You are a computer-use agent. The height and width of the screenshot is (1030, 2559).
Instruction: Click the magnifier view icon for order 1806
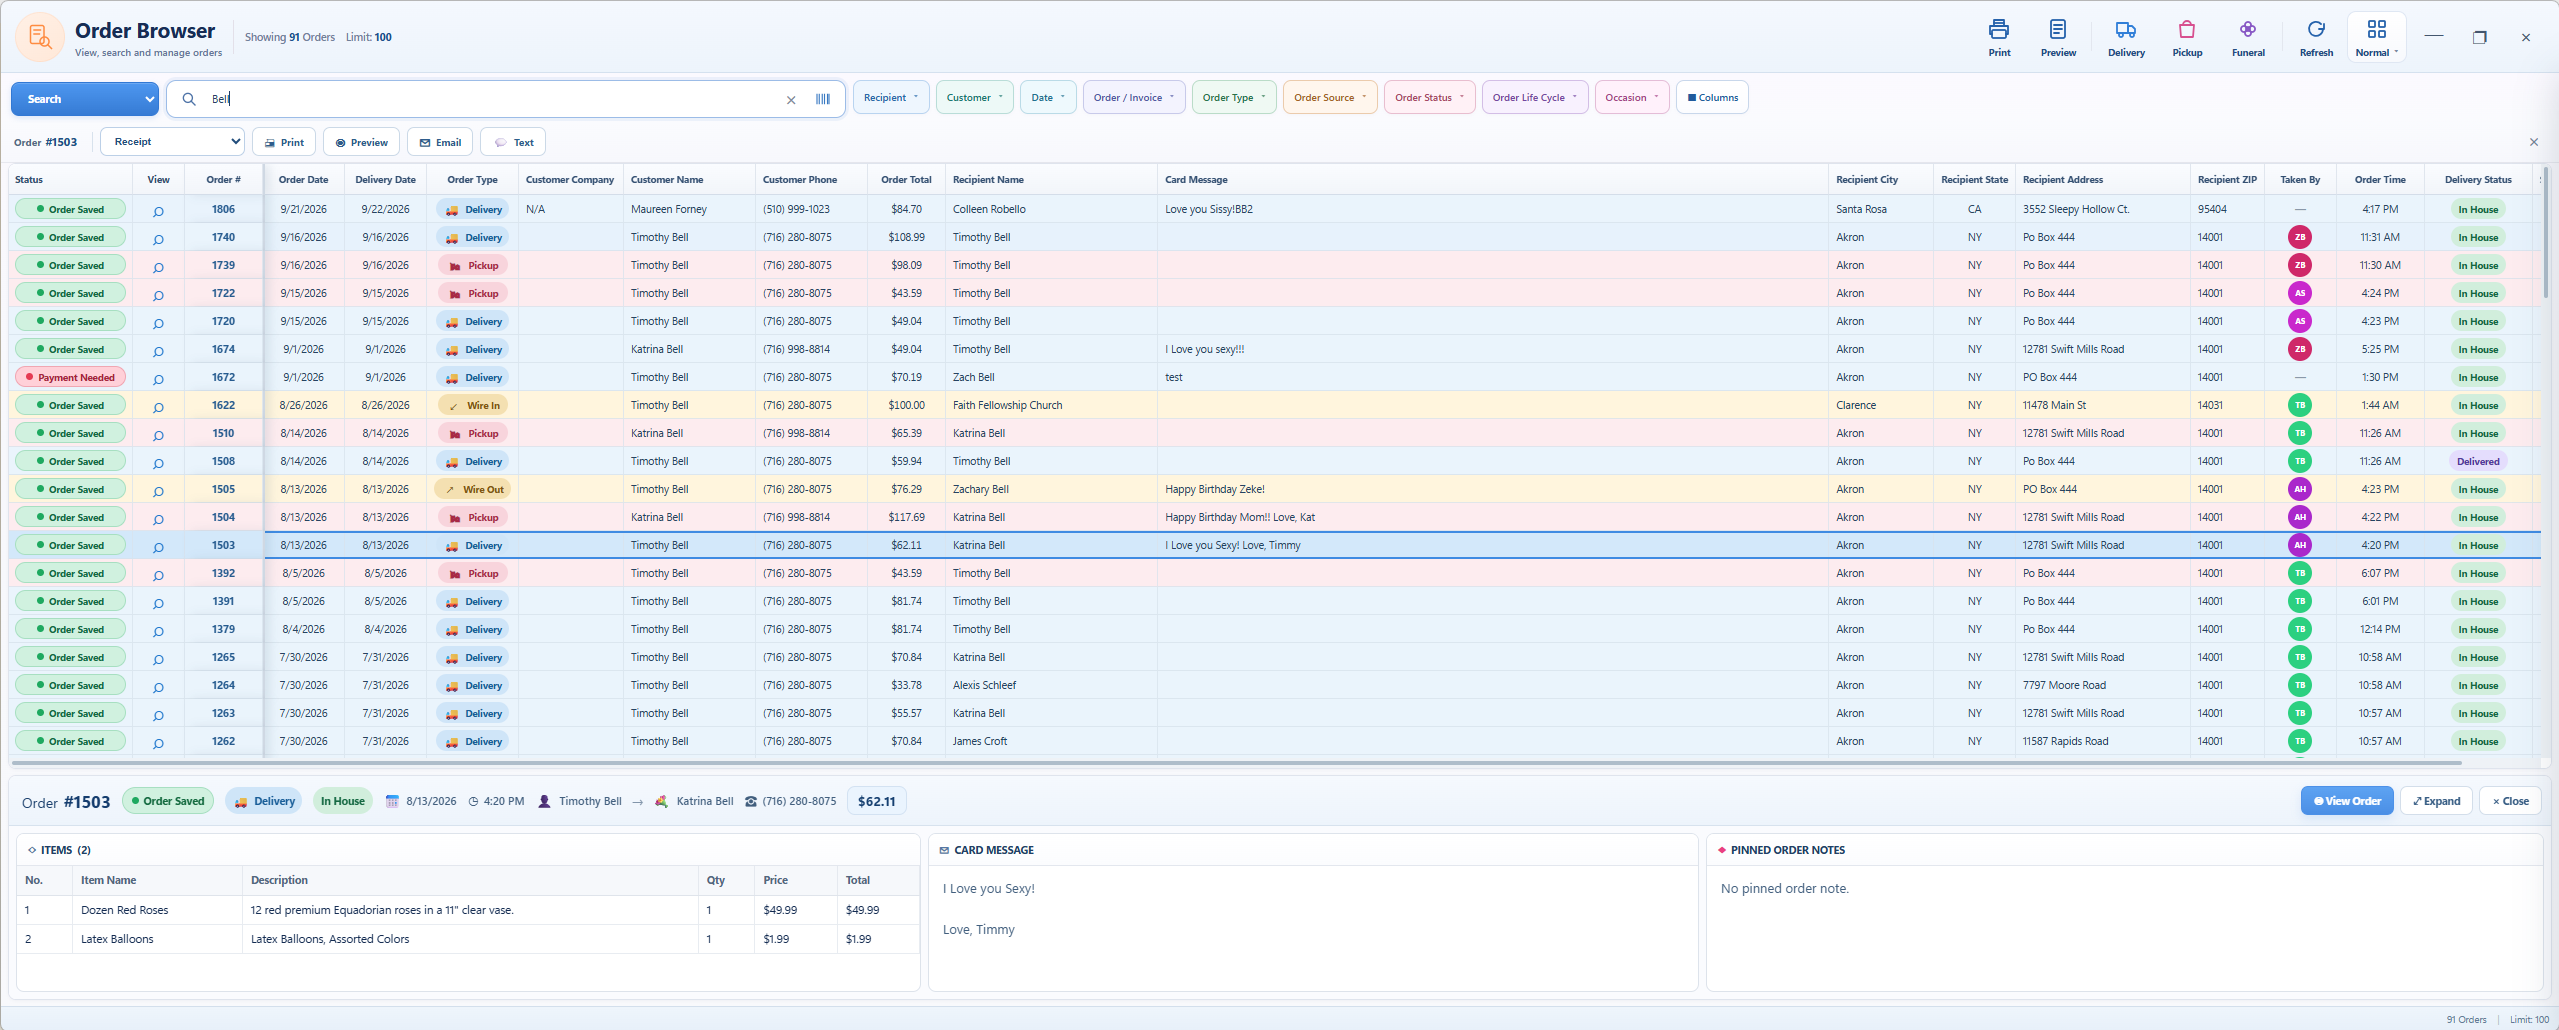pyautogui.click(x=158, y=210)
